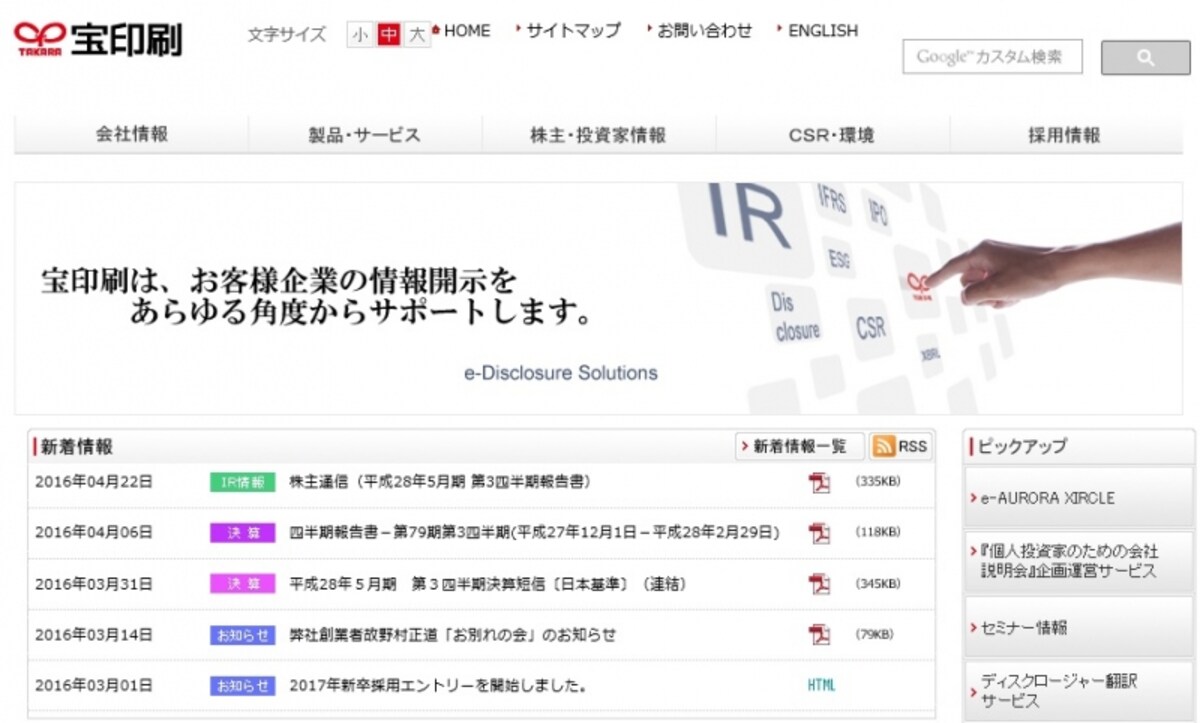Open 第3四半期決算短信 link
1200x723 pixels.
[488, 583]
